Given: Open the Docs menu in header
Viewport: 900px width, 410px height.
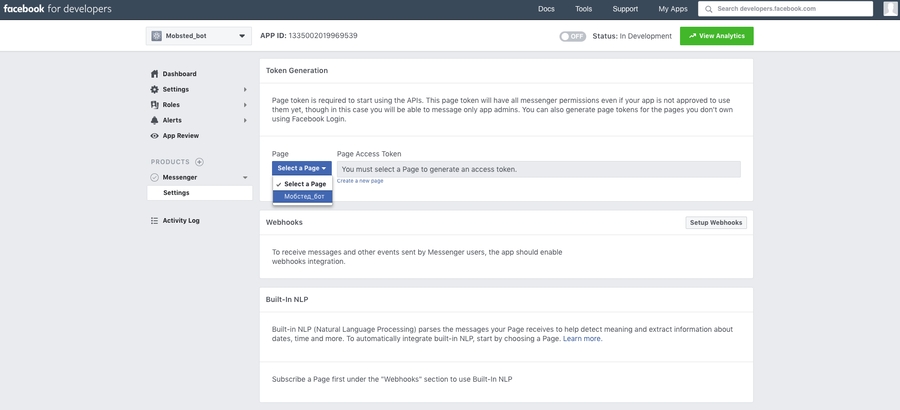Looking at the screenshot, I should pyautogui.click(x=546, y=9).
